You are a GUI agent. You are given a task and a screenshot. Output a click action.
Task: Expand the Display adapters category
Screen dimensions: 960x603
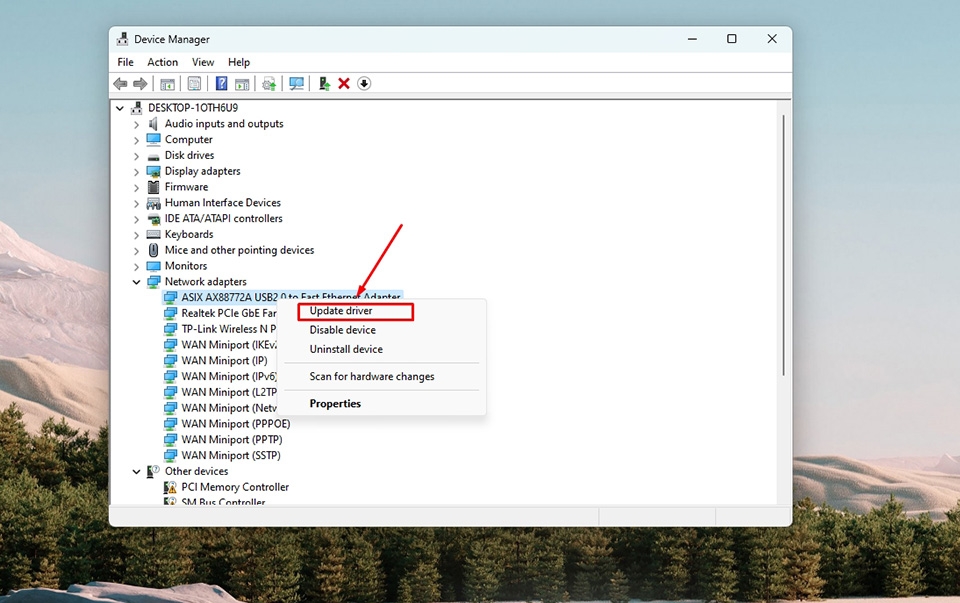[137, 171]
